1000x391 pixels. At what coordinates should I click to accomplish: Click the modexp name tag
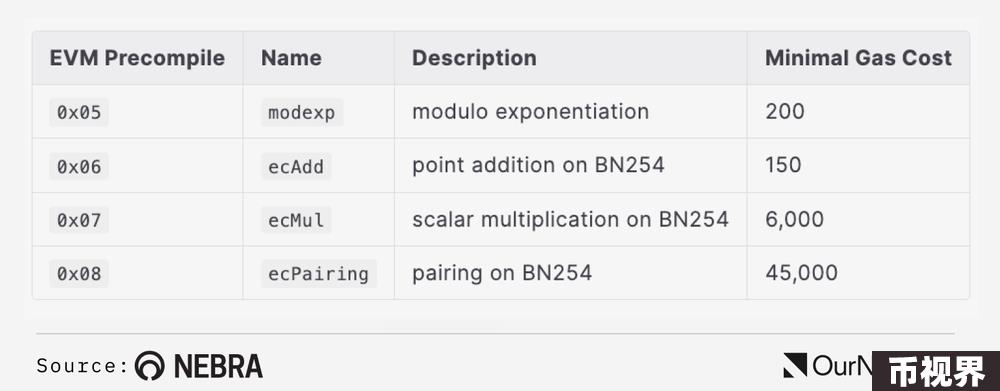coord(302,113)
